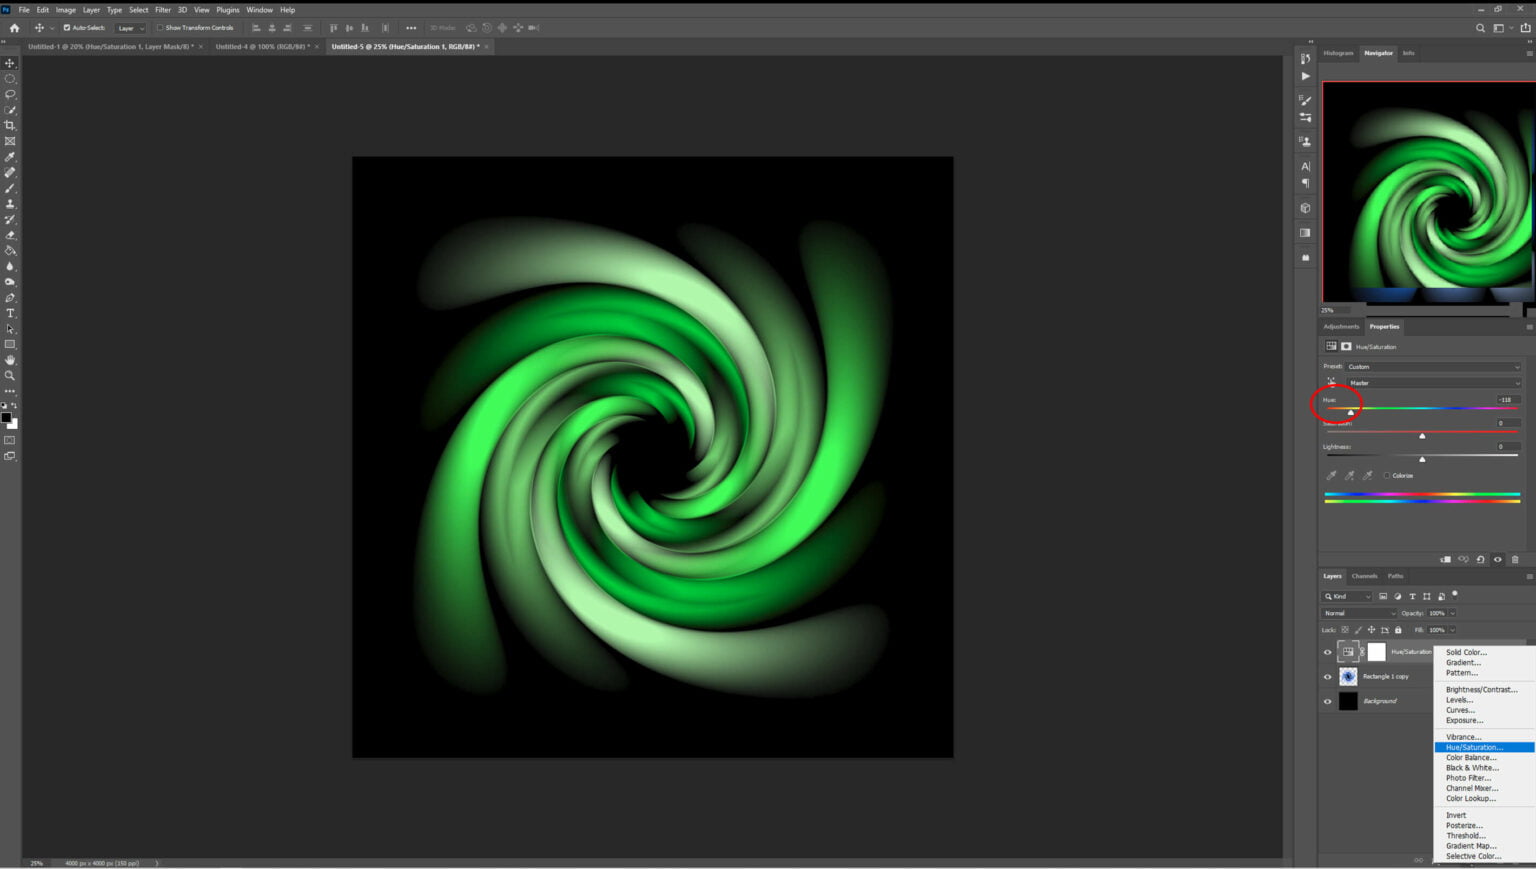Choose Curves from the adjustment menu

(x=1461, y=710)
